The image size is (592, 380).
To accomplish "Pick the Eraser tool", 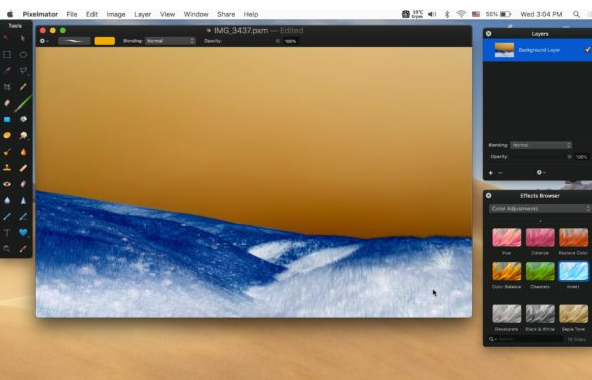I will [x=7, y=103].
